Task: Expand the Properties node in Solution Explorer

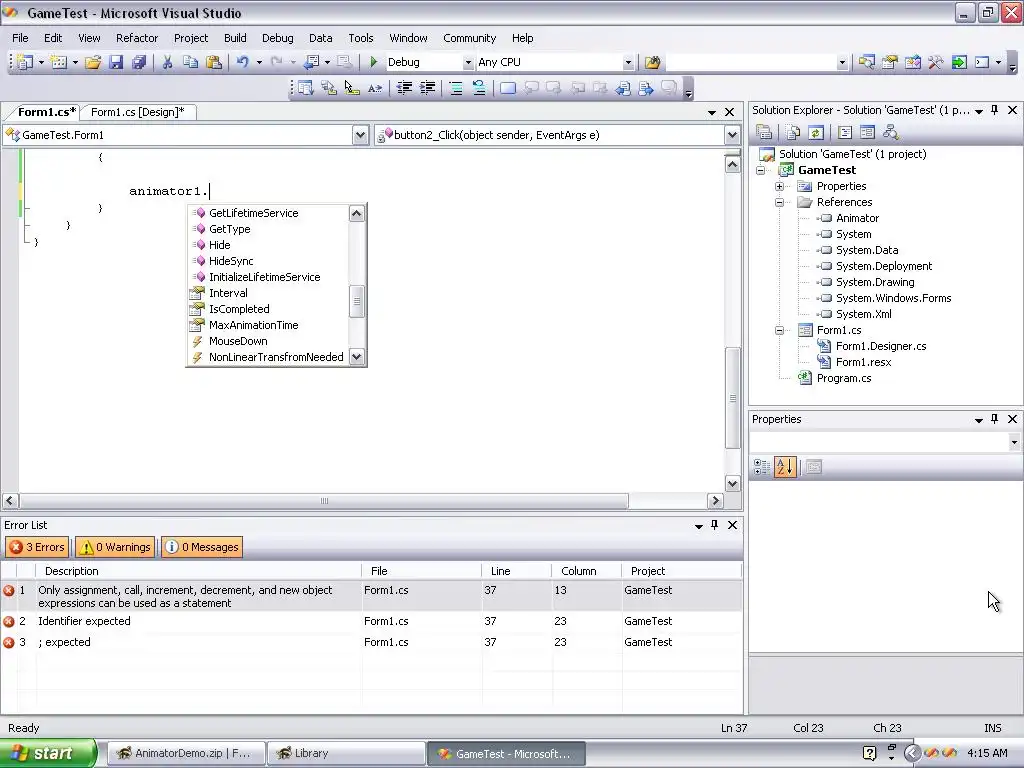Action: (x=779, y=186)
